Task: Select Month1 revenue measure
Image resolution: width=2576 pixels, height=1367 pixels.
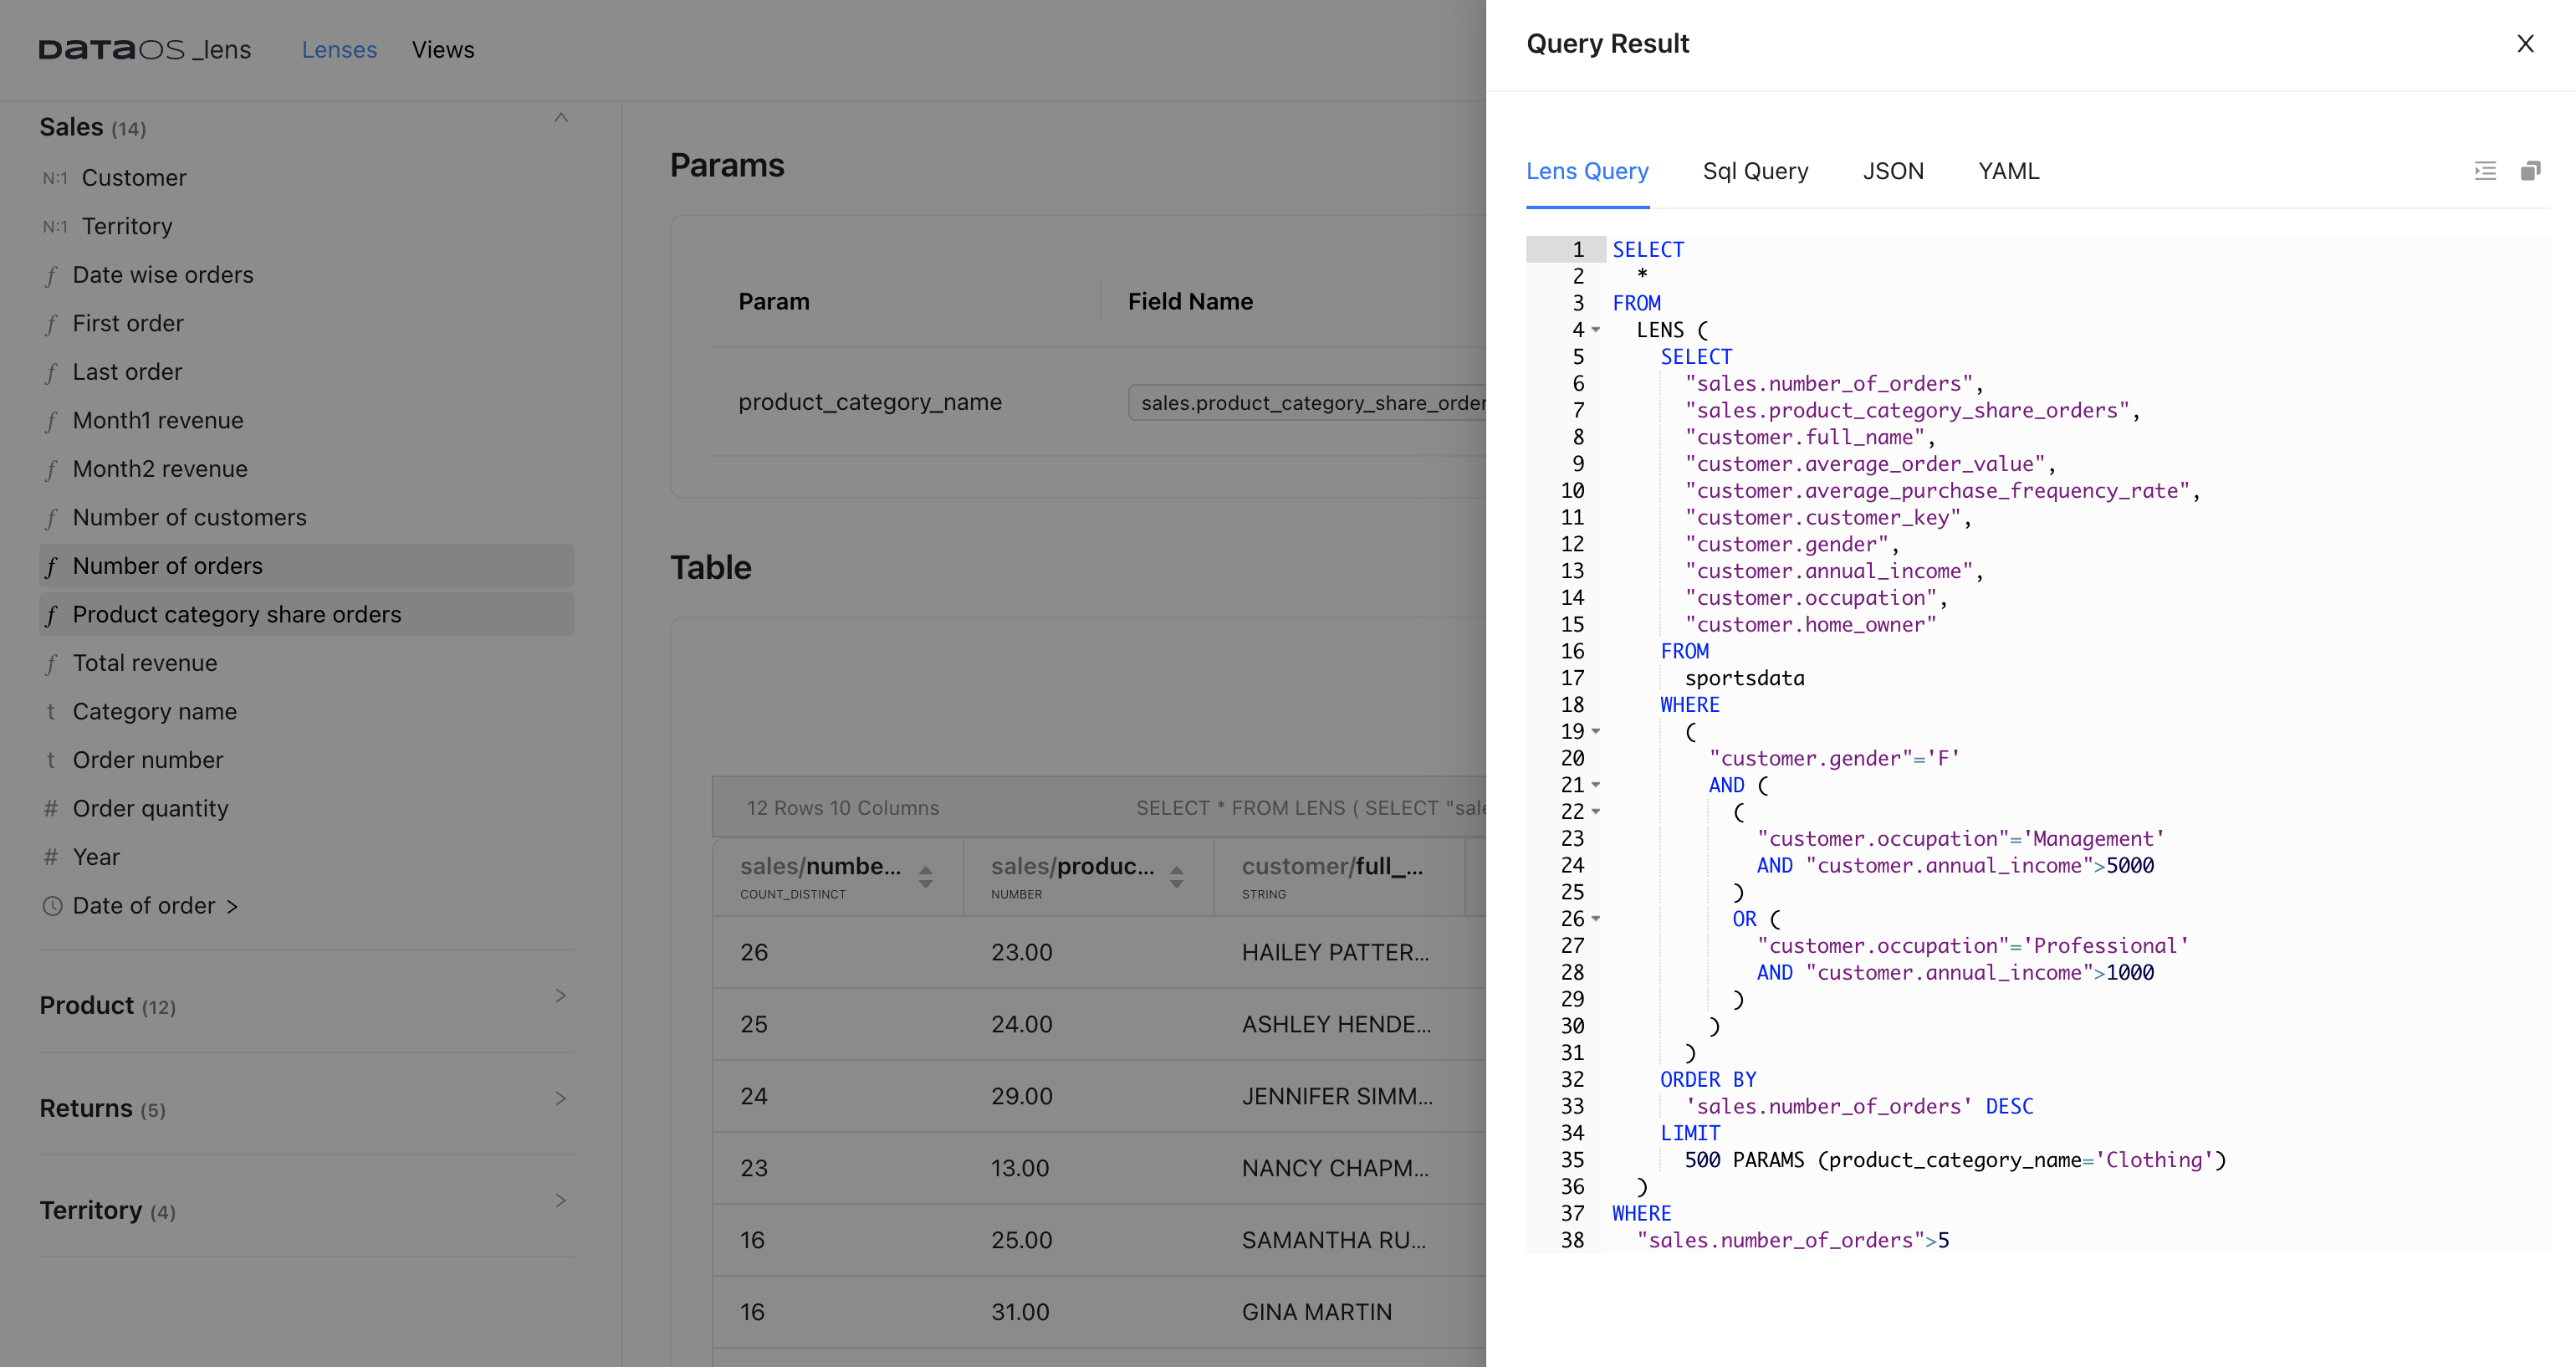Action: tap(306, 420)
